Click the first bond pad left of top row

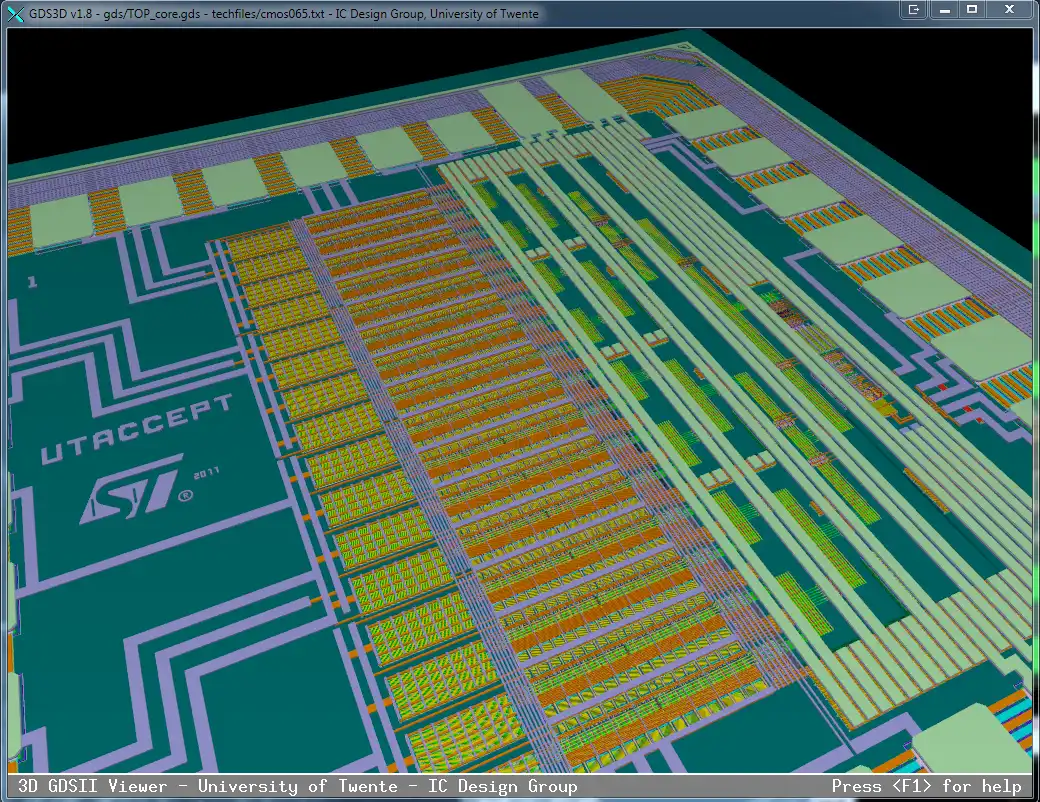click(x=60, y=222)
